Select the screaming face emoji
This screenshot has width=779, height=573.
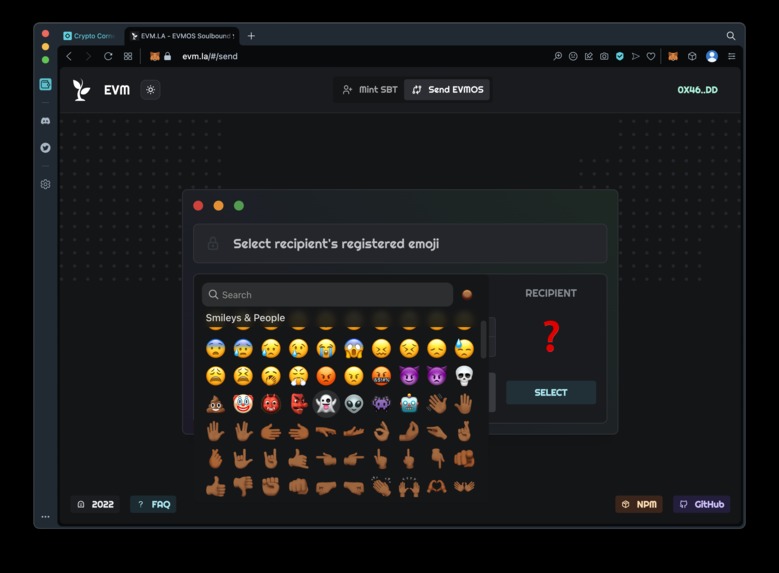pos(354,348)
